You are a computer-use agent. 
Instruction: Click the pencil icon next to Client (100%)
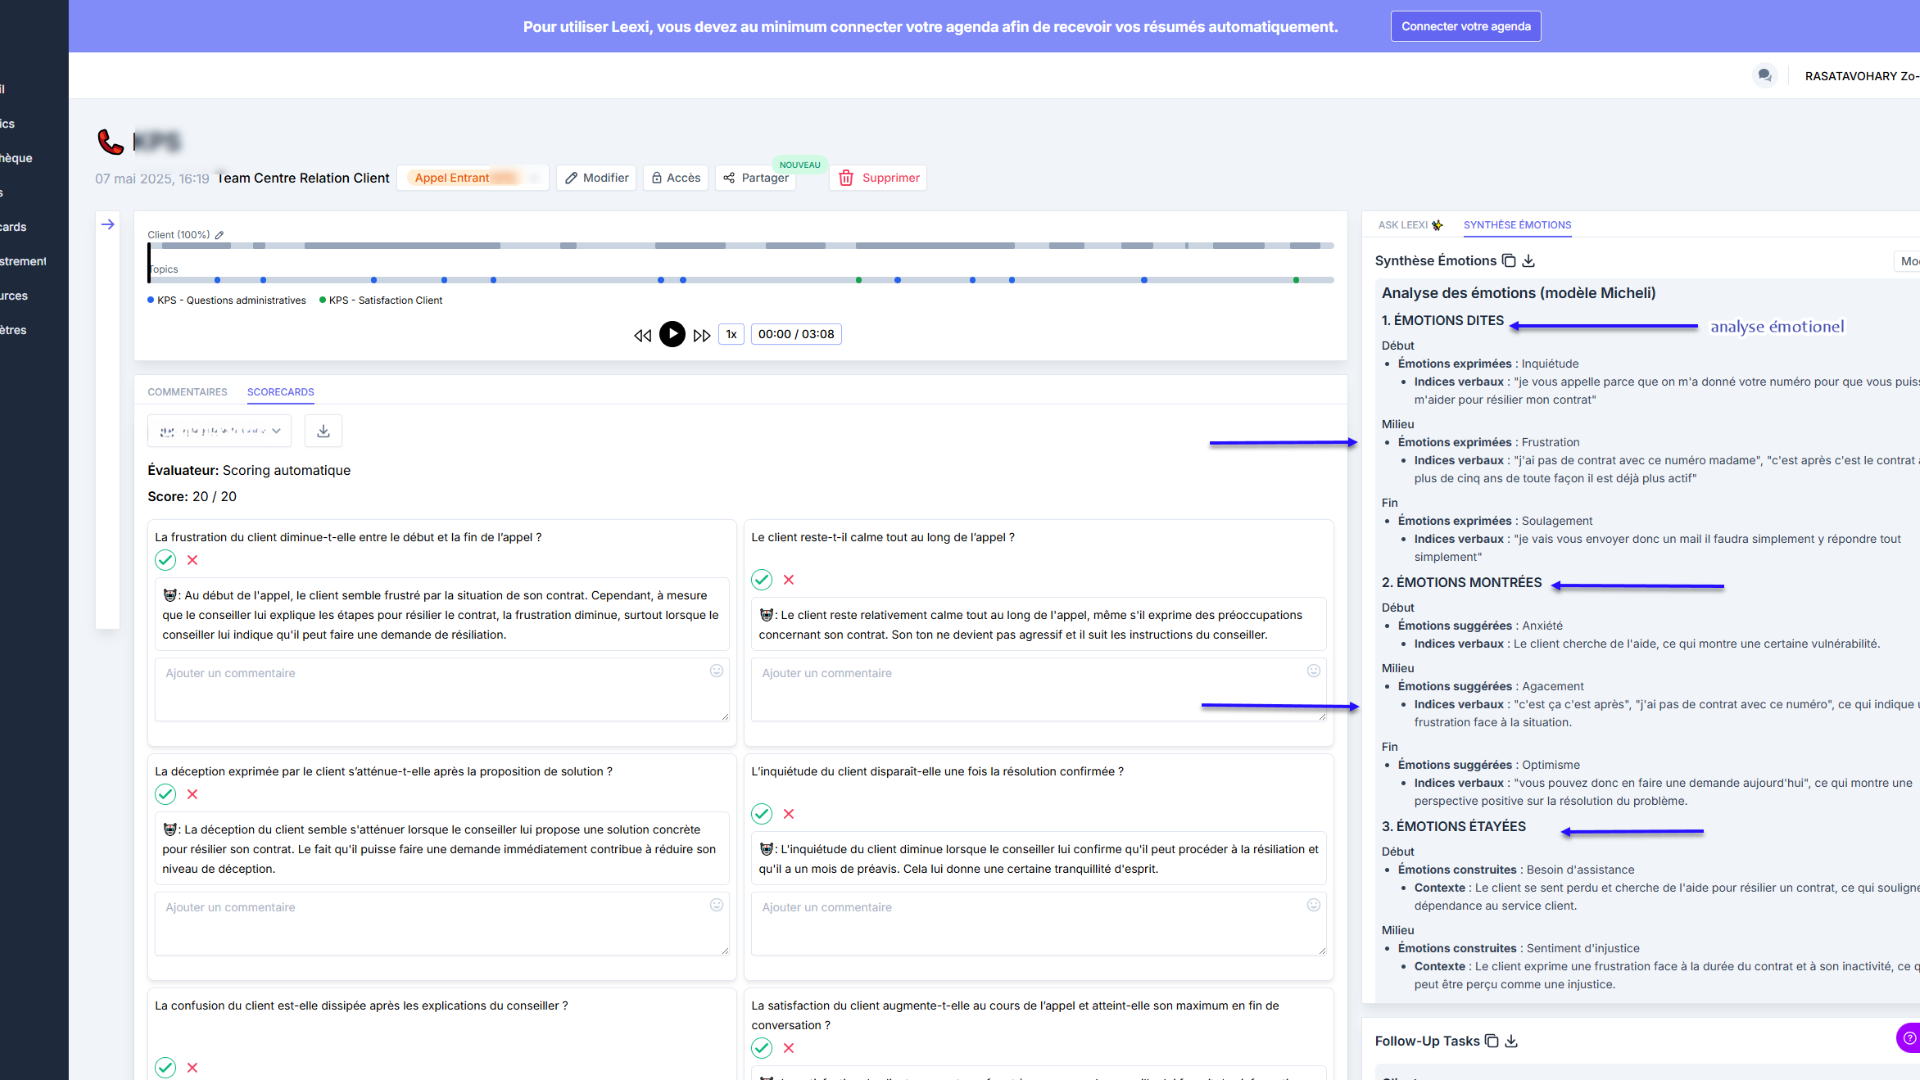point(219,234)
